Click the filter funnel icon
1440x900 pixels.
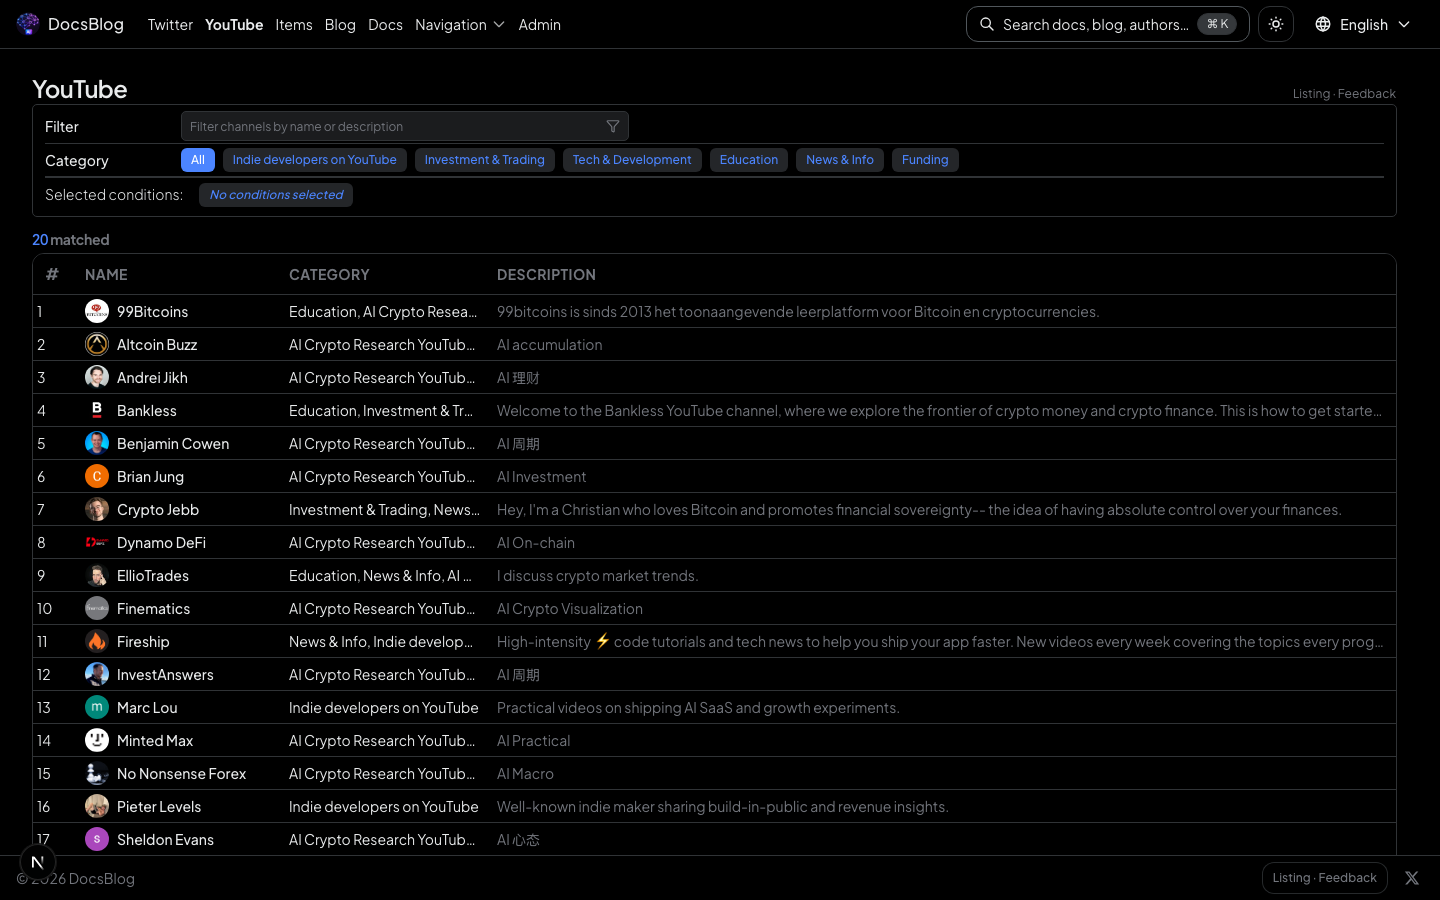(x=613, y=126)
